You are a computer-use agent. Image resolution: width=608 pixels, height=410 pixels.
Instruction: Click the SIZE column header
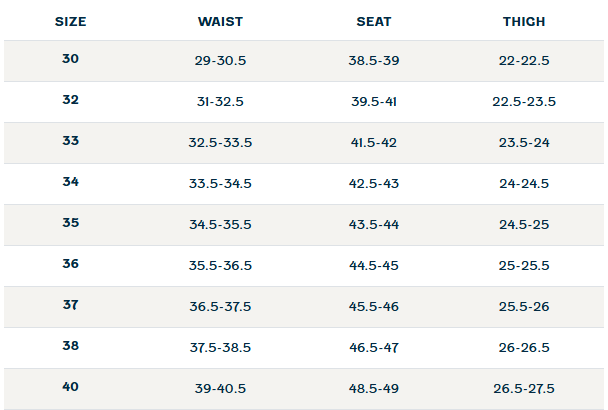[x=70, y=21]
